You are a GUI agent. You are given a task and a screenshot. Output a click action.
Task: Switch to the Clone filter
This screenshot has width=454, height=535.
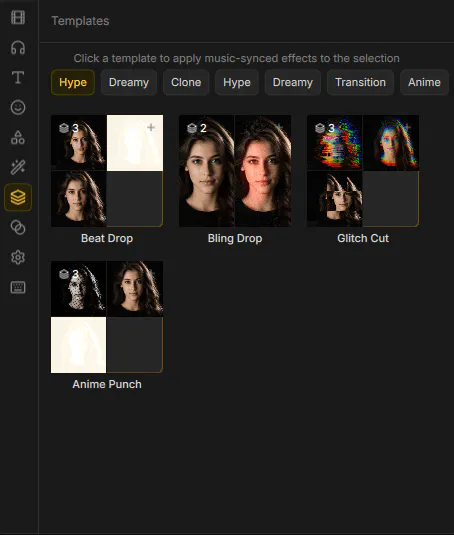pos(186,82)
